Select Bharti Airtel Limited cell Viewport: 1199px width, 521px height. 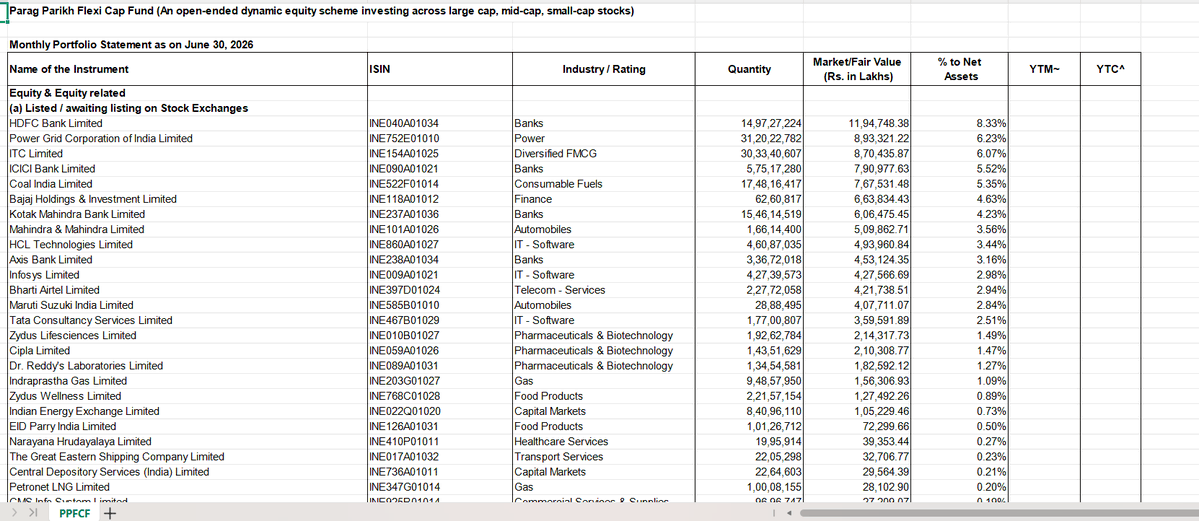coord(187,290)
